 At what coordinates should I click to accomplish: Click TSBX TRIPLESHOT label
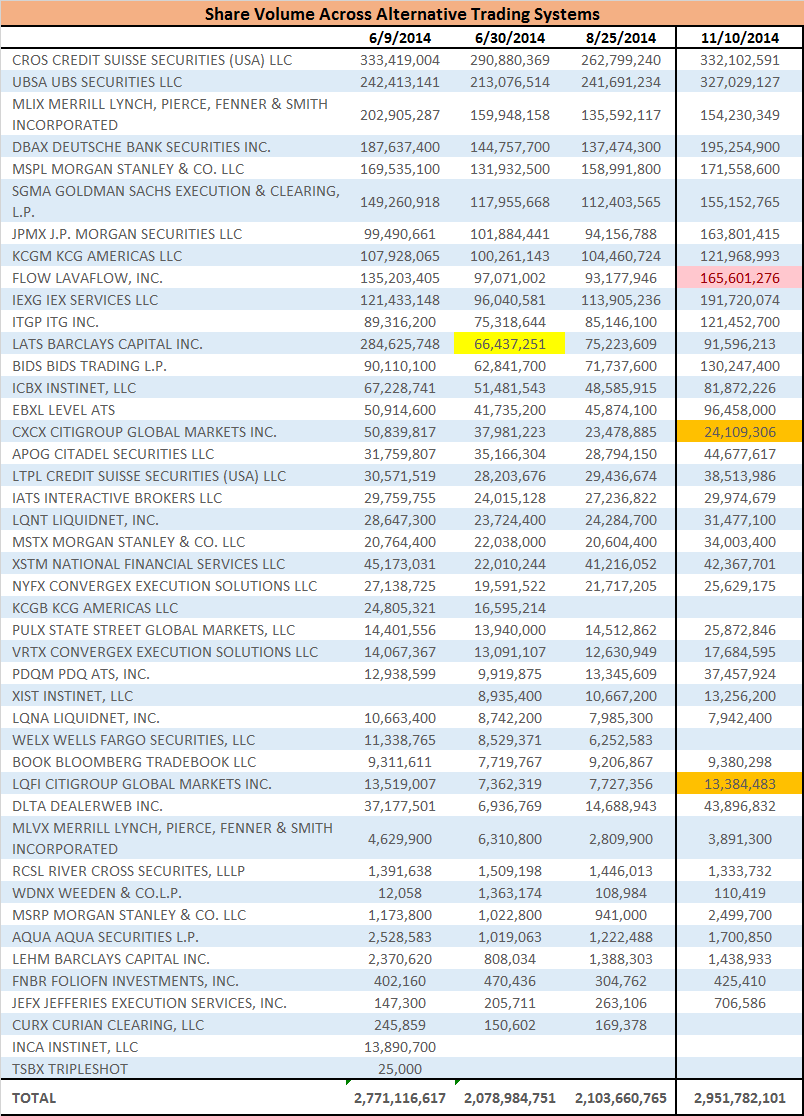[x=70, y=1071]
